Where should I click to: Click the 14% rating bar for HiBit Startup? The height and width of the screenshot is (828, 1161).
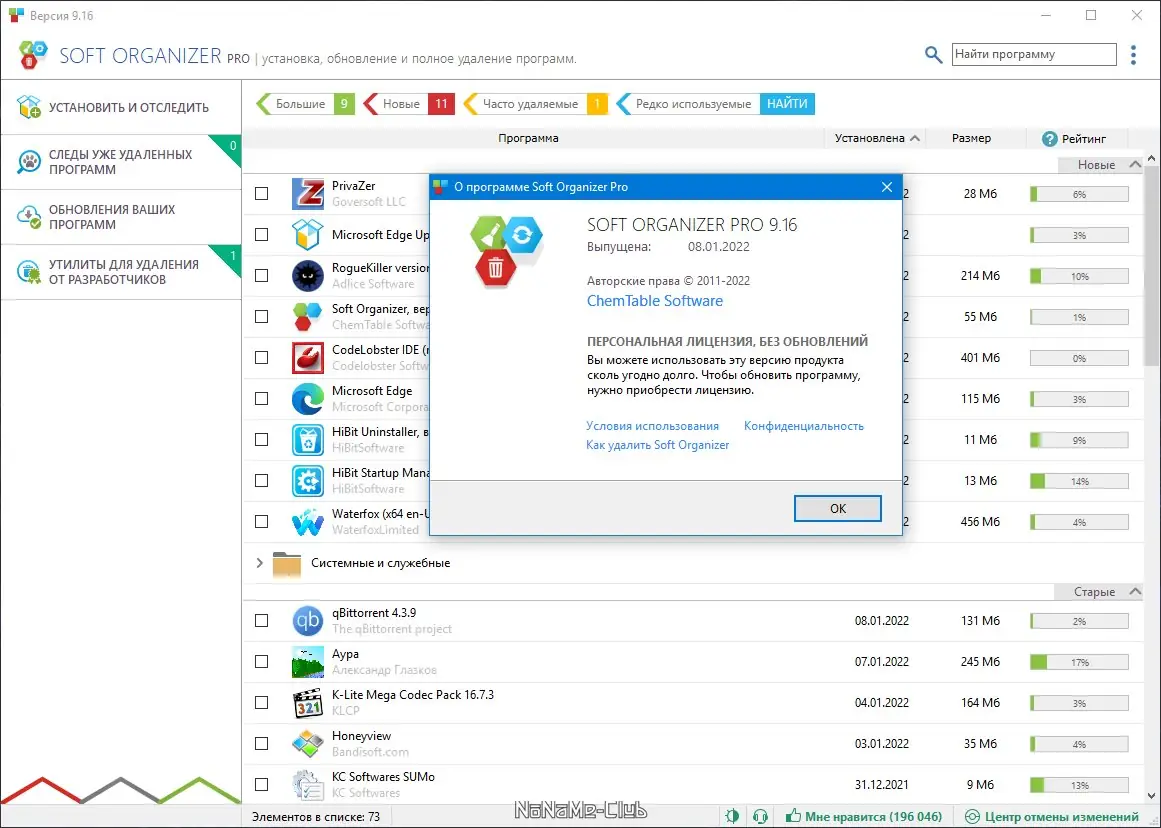click(x=1080, y=481)
